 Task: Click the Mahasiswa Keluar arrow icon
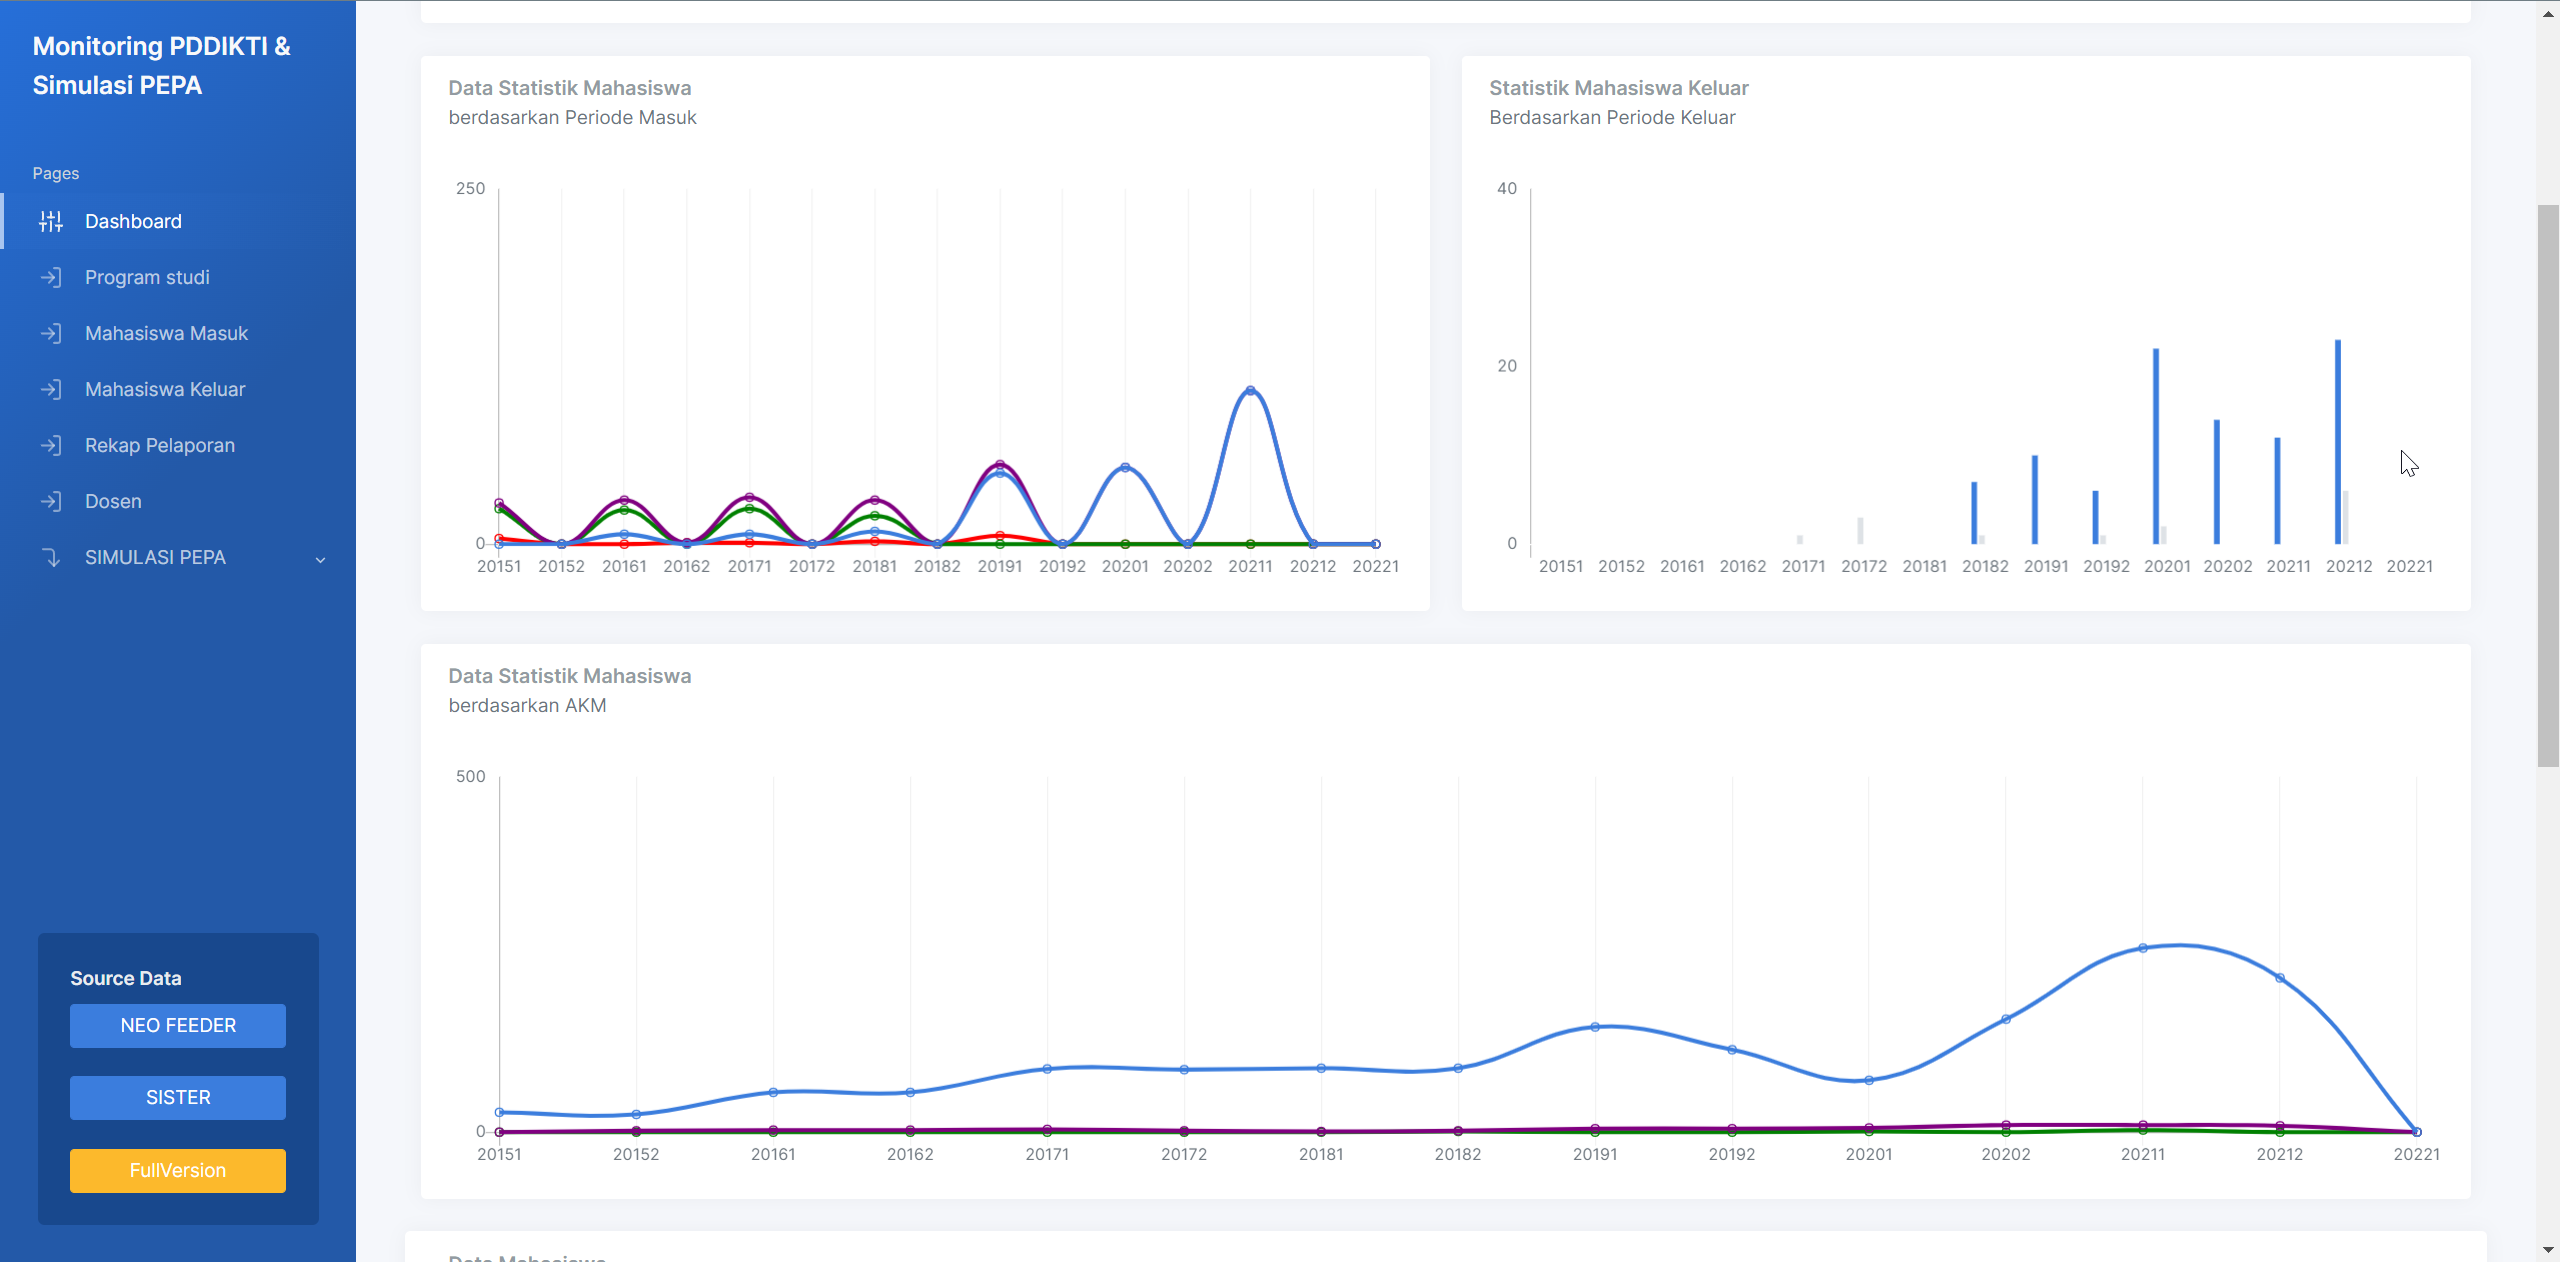pos(51,389)
